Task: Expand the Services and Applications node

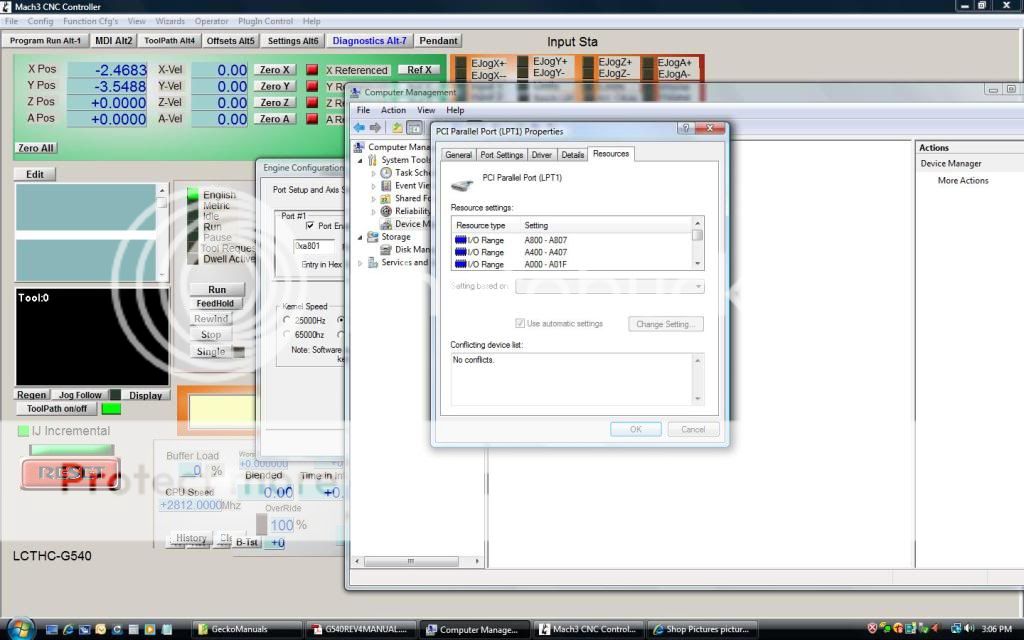Action: coord(361,263)
